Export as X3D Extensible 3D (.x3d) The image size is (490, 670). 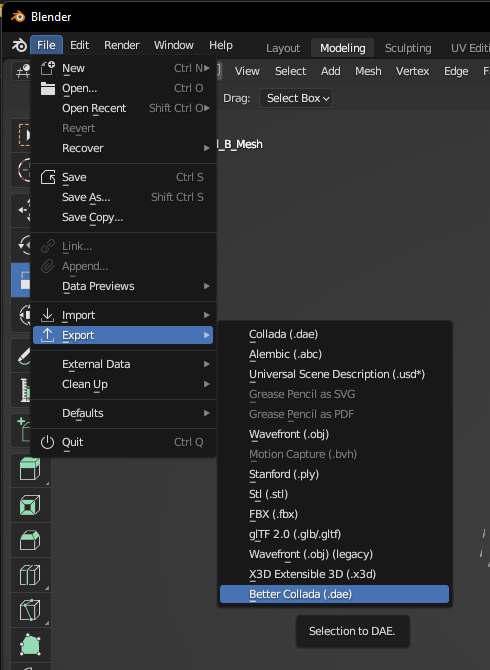(334, 574)
